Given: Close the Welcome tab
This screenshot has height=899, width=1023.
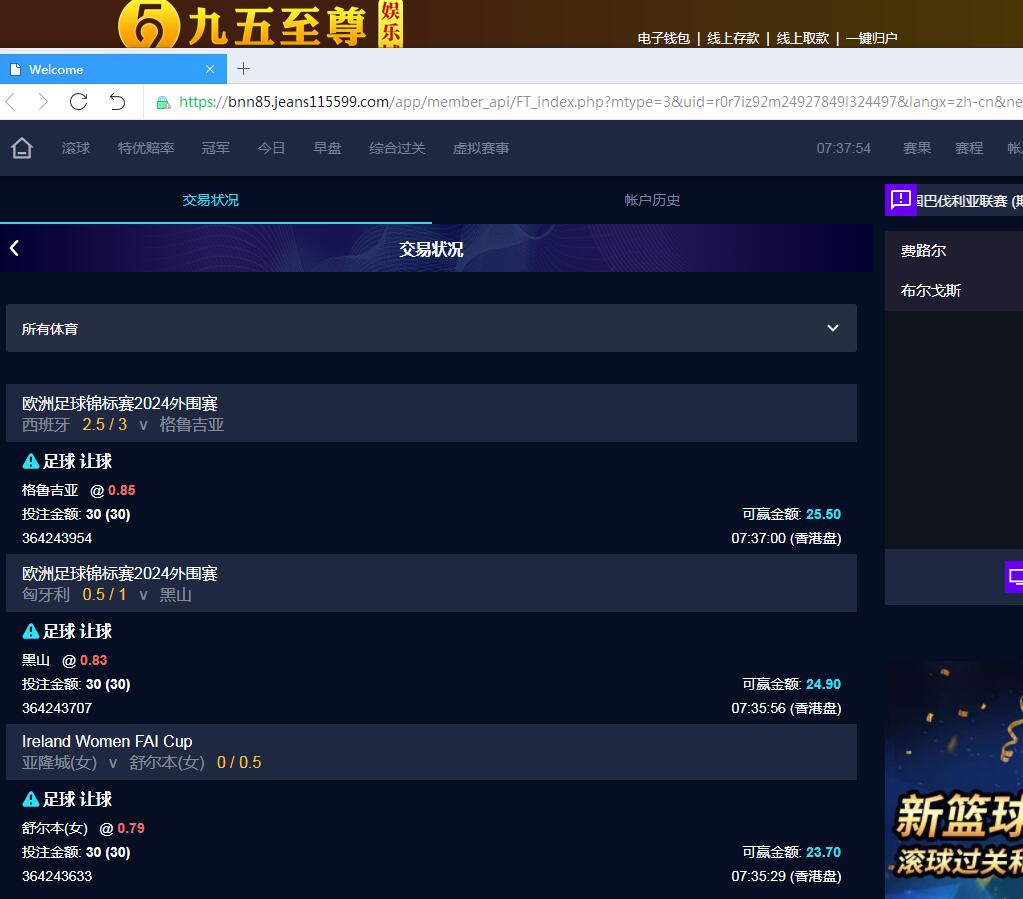Looking at the screenshot, I should click(x=210, y=69).
